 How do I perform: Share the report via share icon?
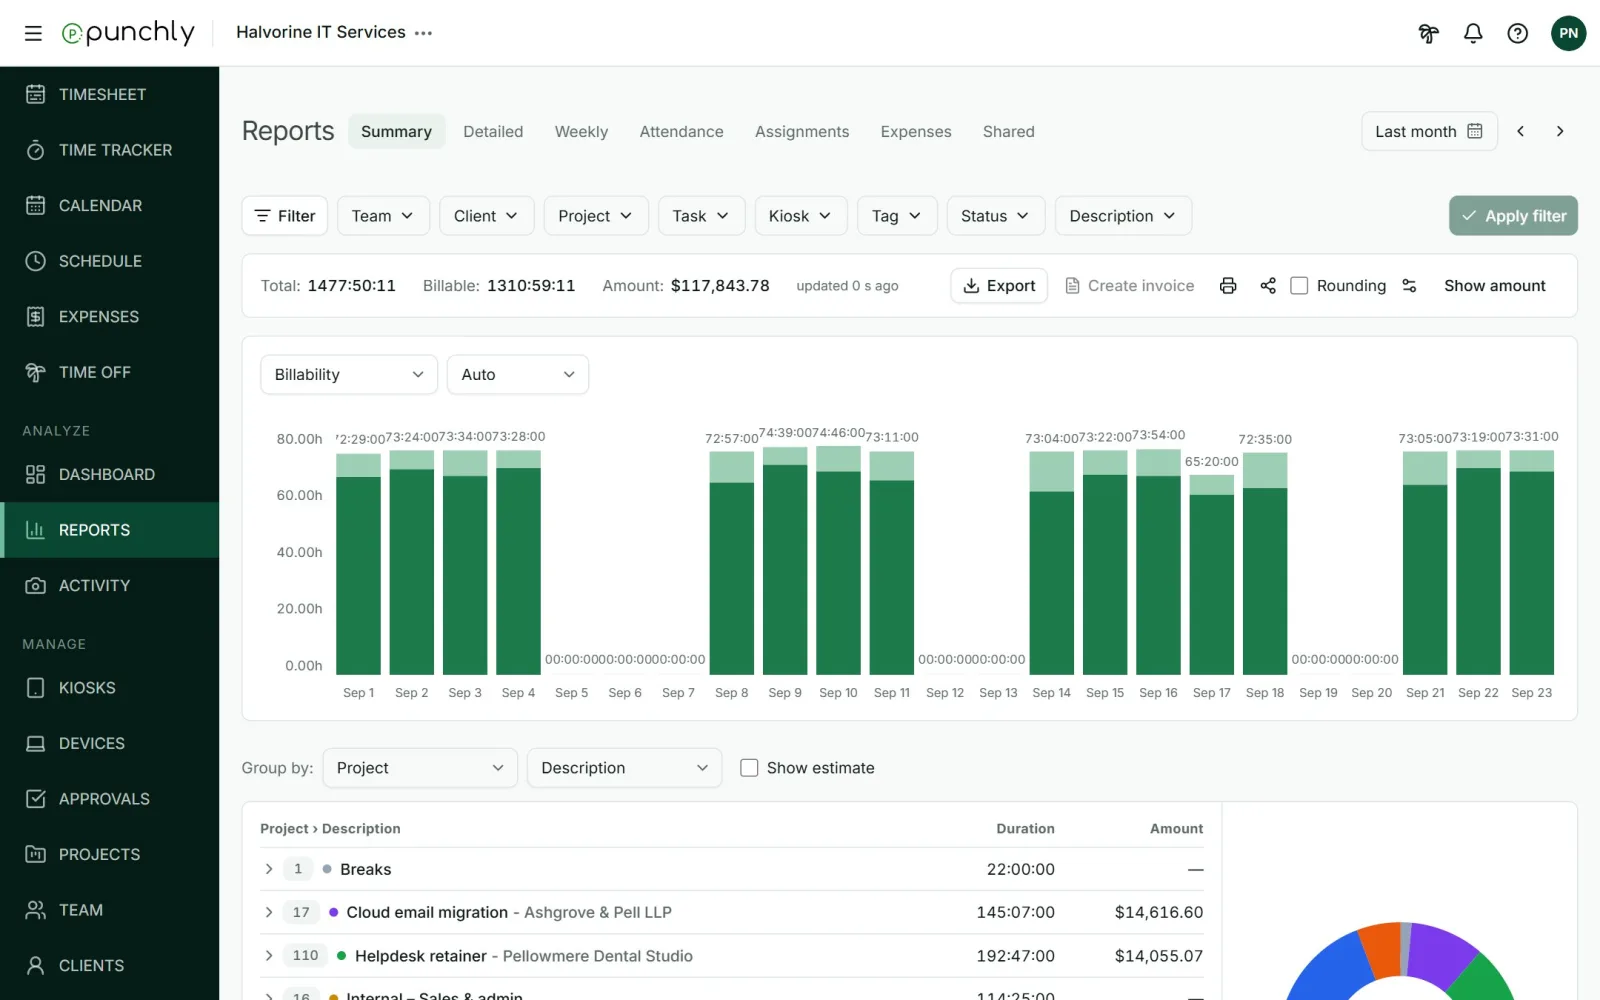click(x=1268, y=286)
